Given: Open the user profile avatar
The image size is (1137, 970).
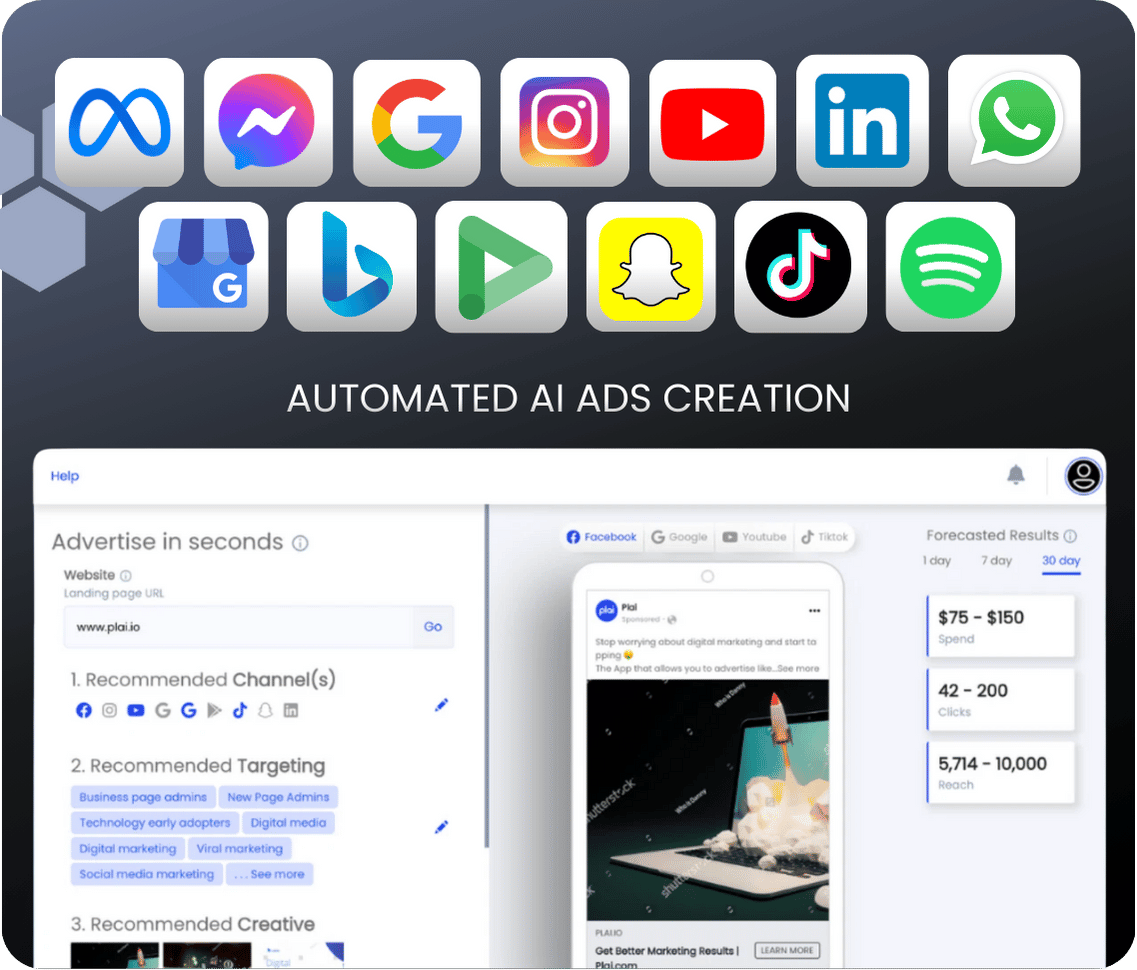Looking at the screenshot, I should [x=1083, y=476].
